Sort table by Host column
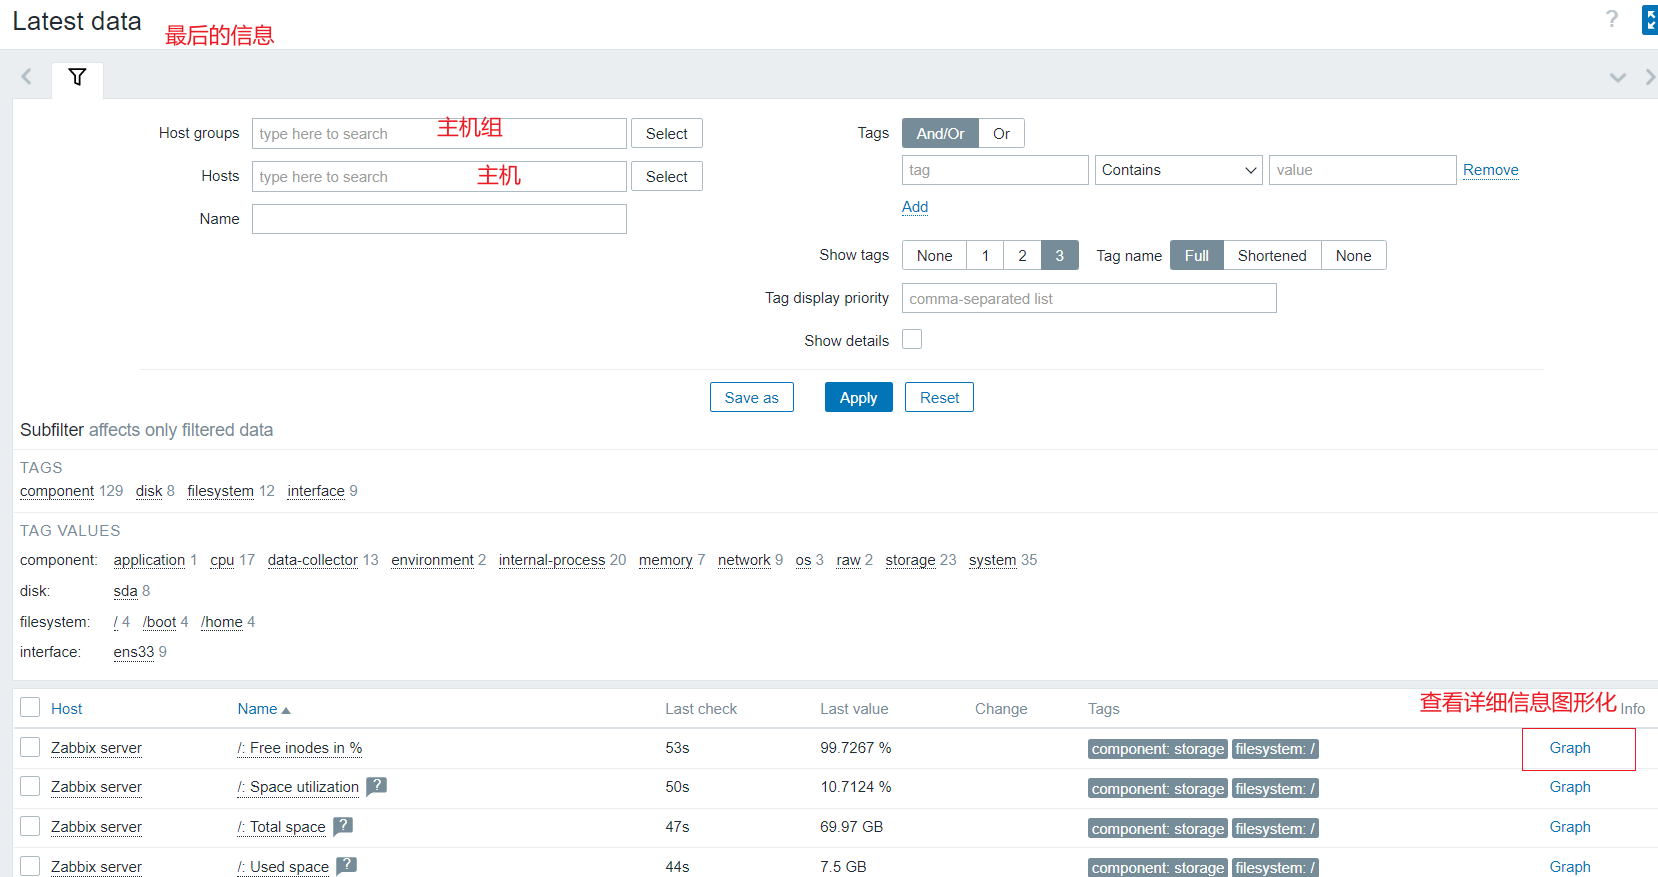 point(66,709)
